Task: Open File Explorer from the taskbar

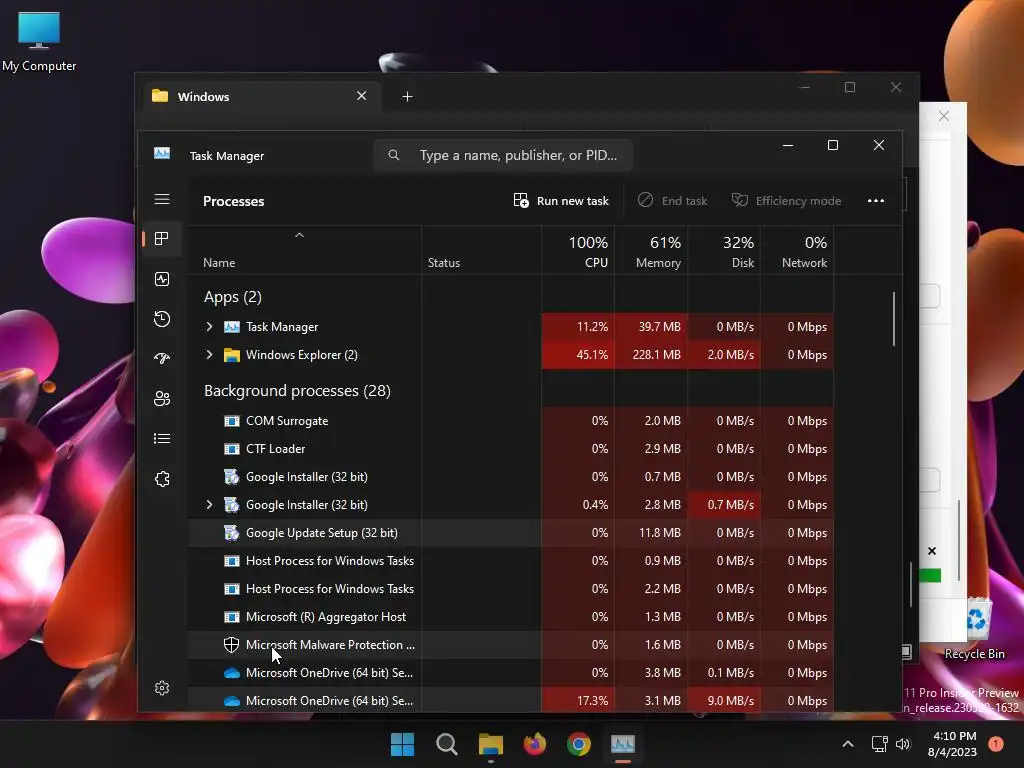Action: (490, 744)
